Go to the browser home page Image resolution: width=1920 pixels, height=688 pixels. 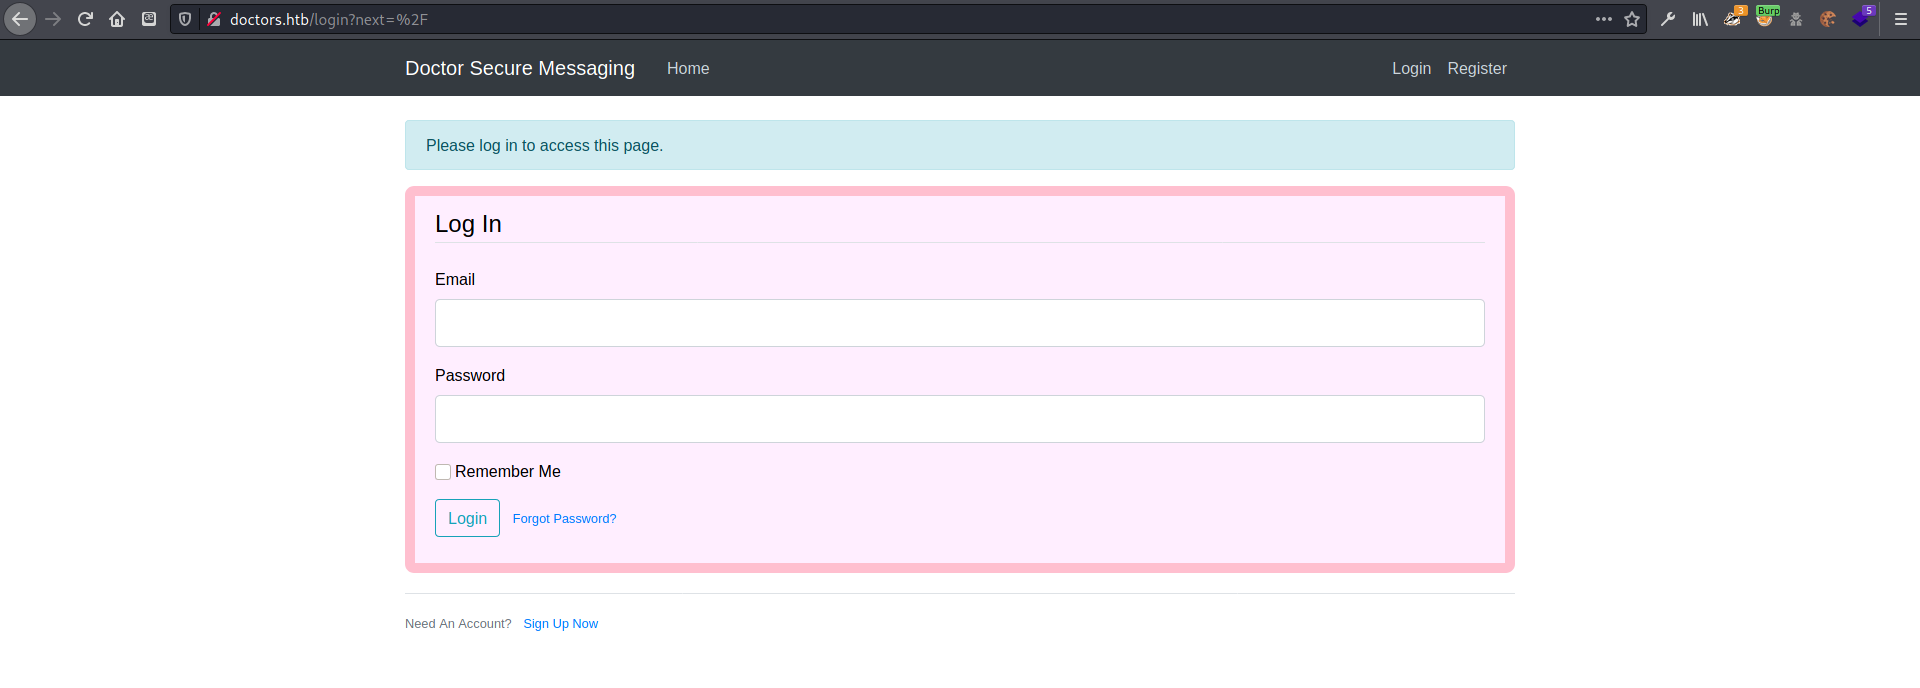117,19
